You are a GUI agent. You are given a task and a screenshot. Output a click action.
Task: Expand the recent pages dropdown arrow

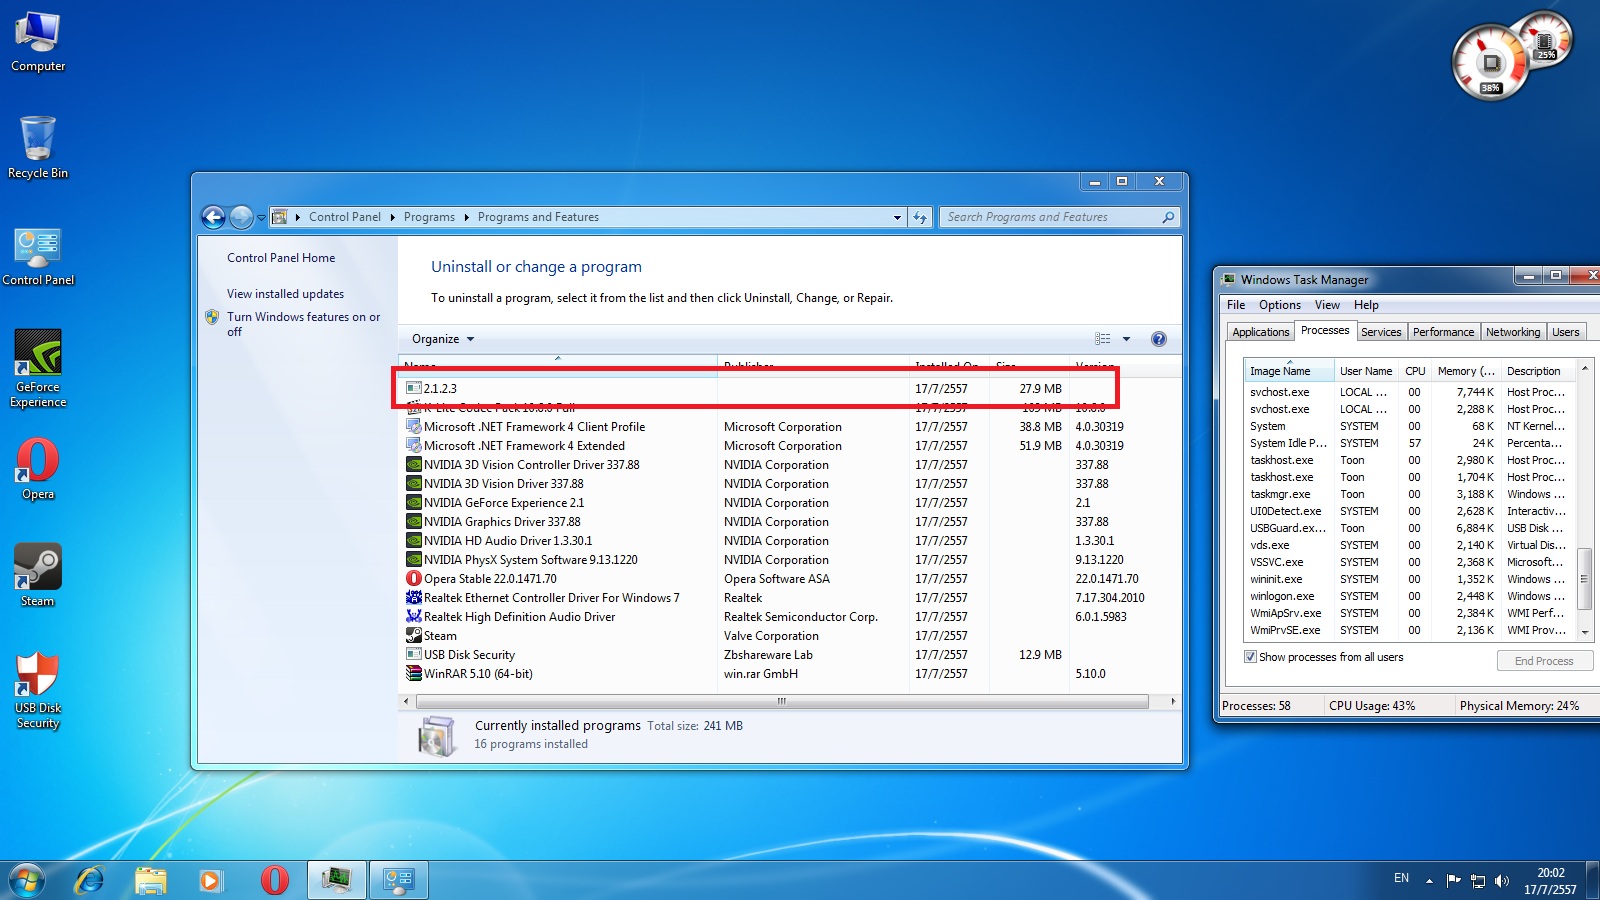tap(261, 217)
